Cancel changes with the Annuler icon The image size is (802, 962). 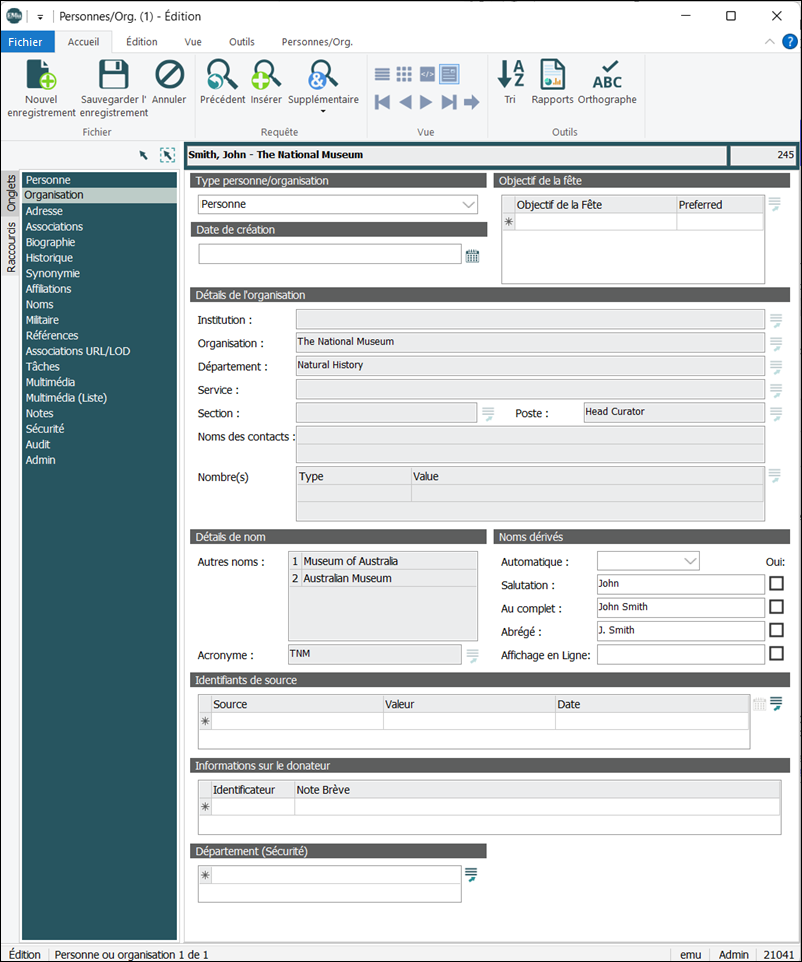coord(169,82)
